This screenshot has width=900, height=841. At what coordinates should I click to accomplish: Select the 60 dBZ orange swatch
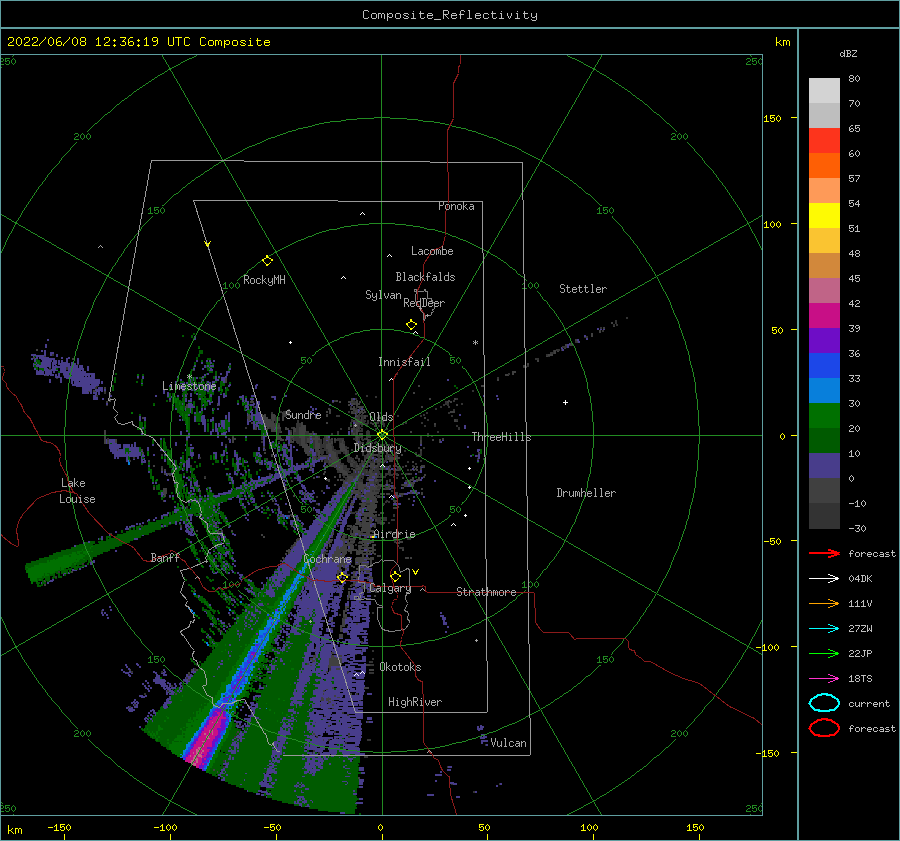click(x=824, y=165)
